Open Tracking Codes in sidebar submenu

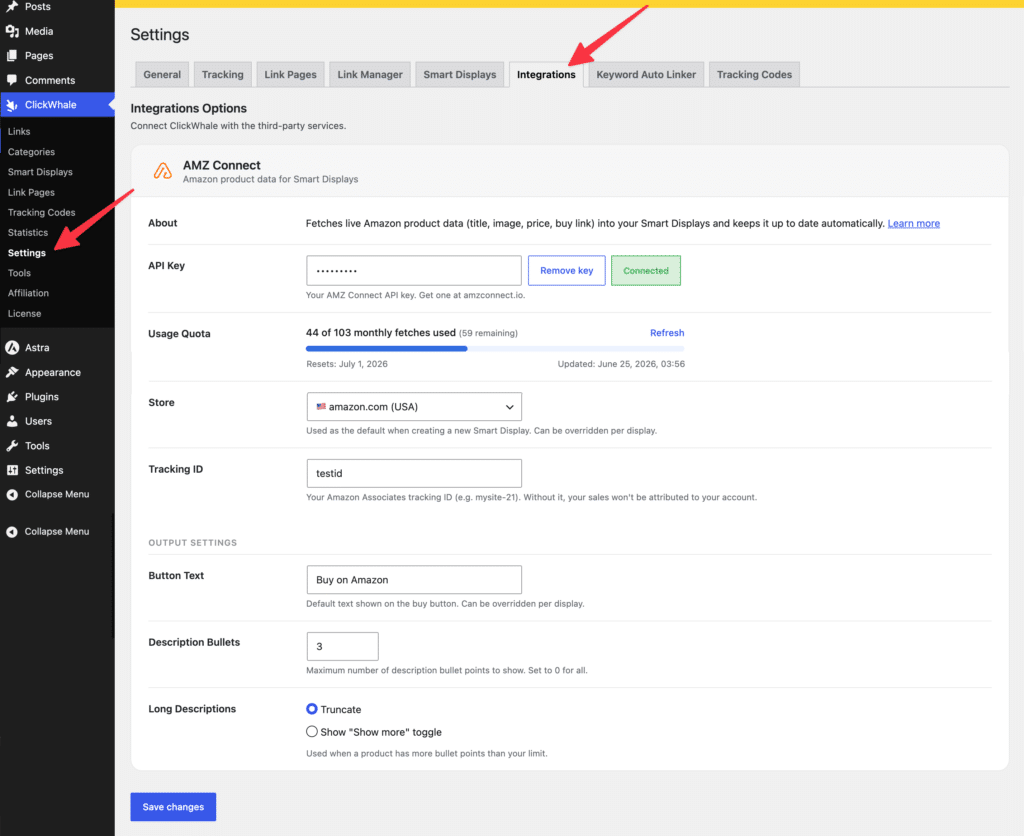(x=42, y=212)
